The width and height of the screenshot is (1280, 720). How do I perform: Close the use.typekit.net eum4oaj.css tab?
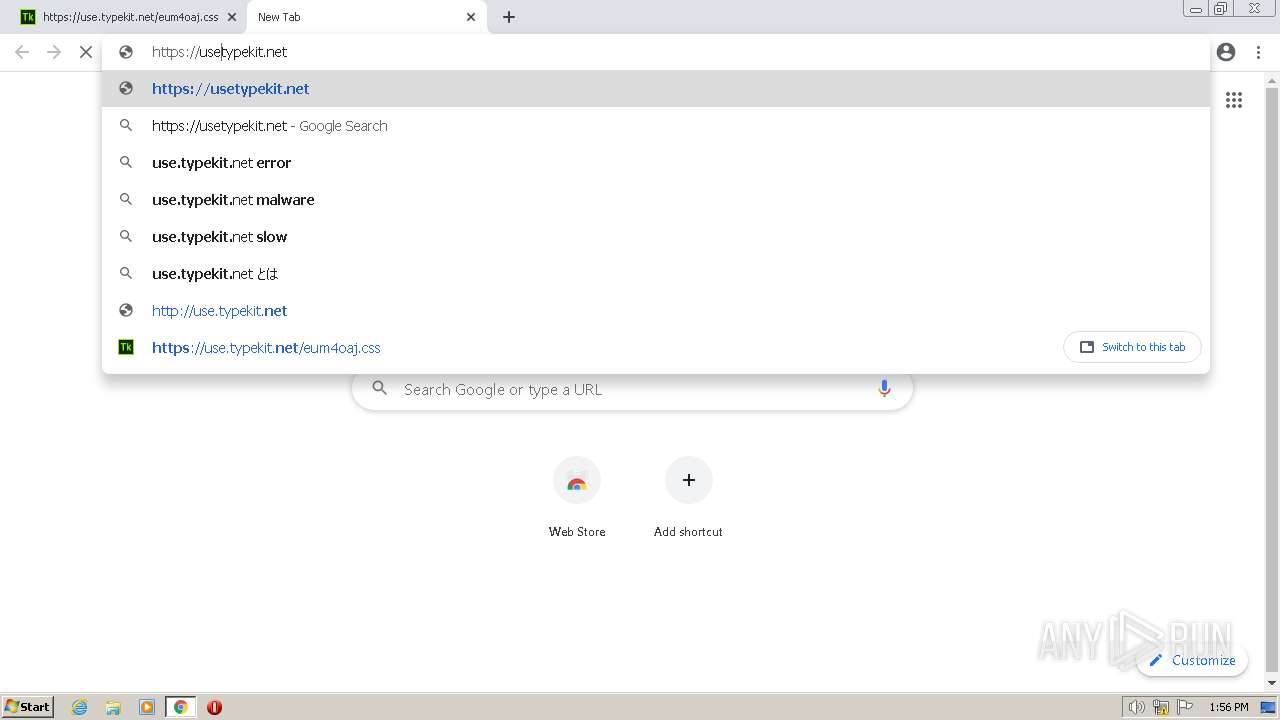point(232,17)
